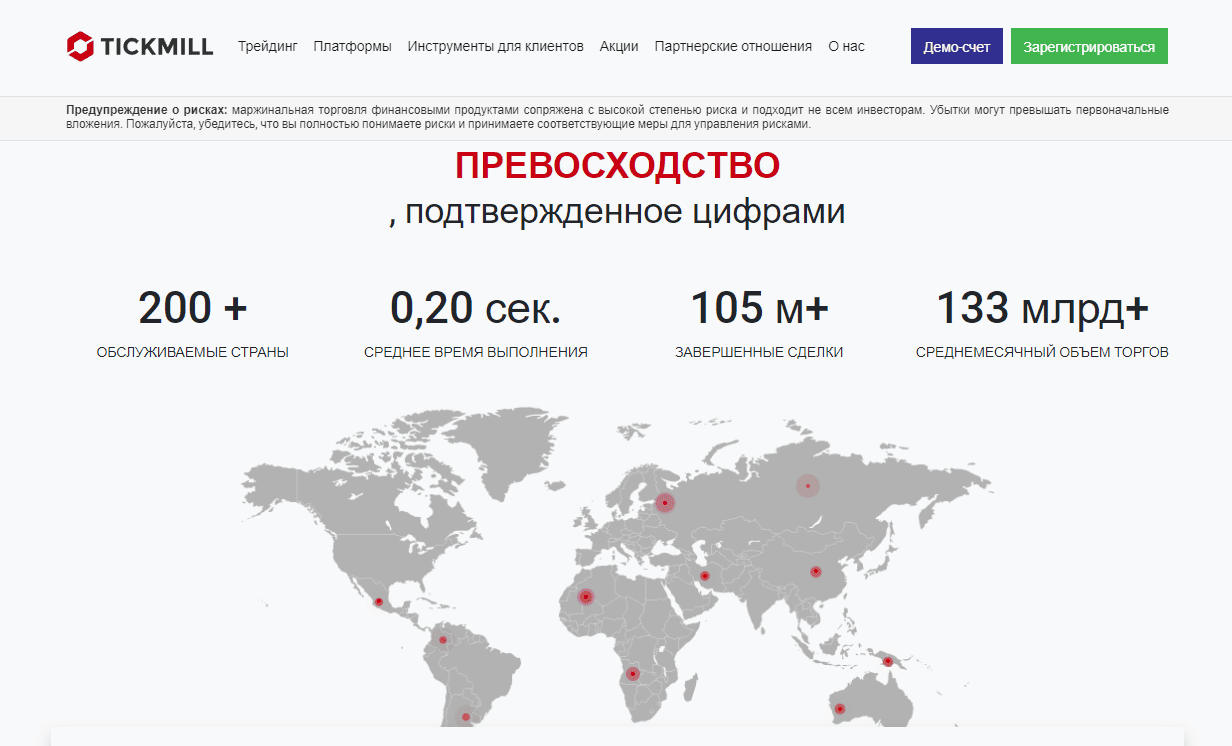The width and height of the screenshot is (1232, 746).
Task: Click the map marker in Mexico
Action: point(379,601)
